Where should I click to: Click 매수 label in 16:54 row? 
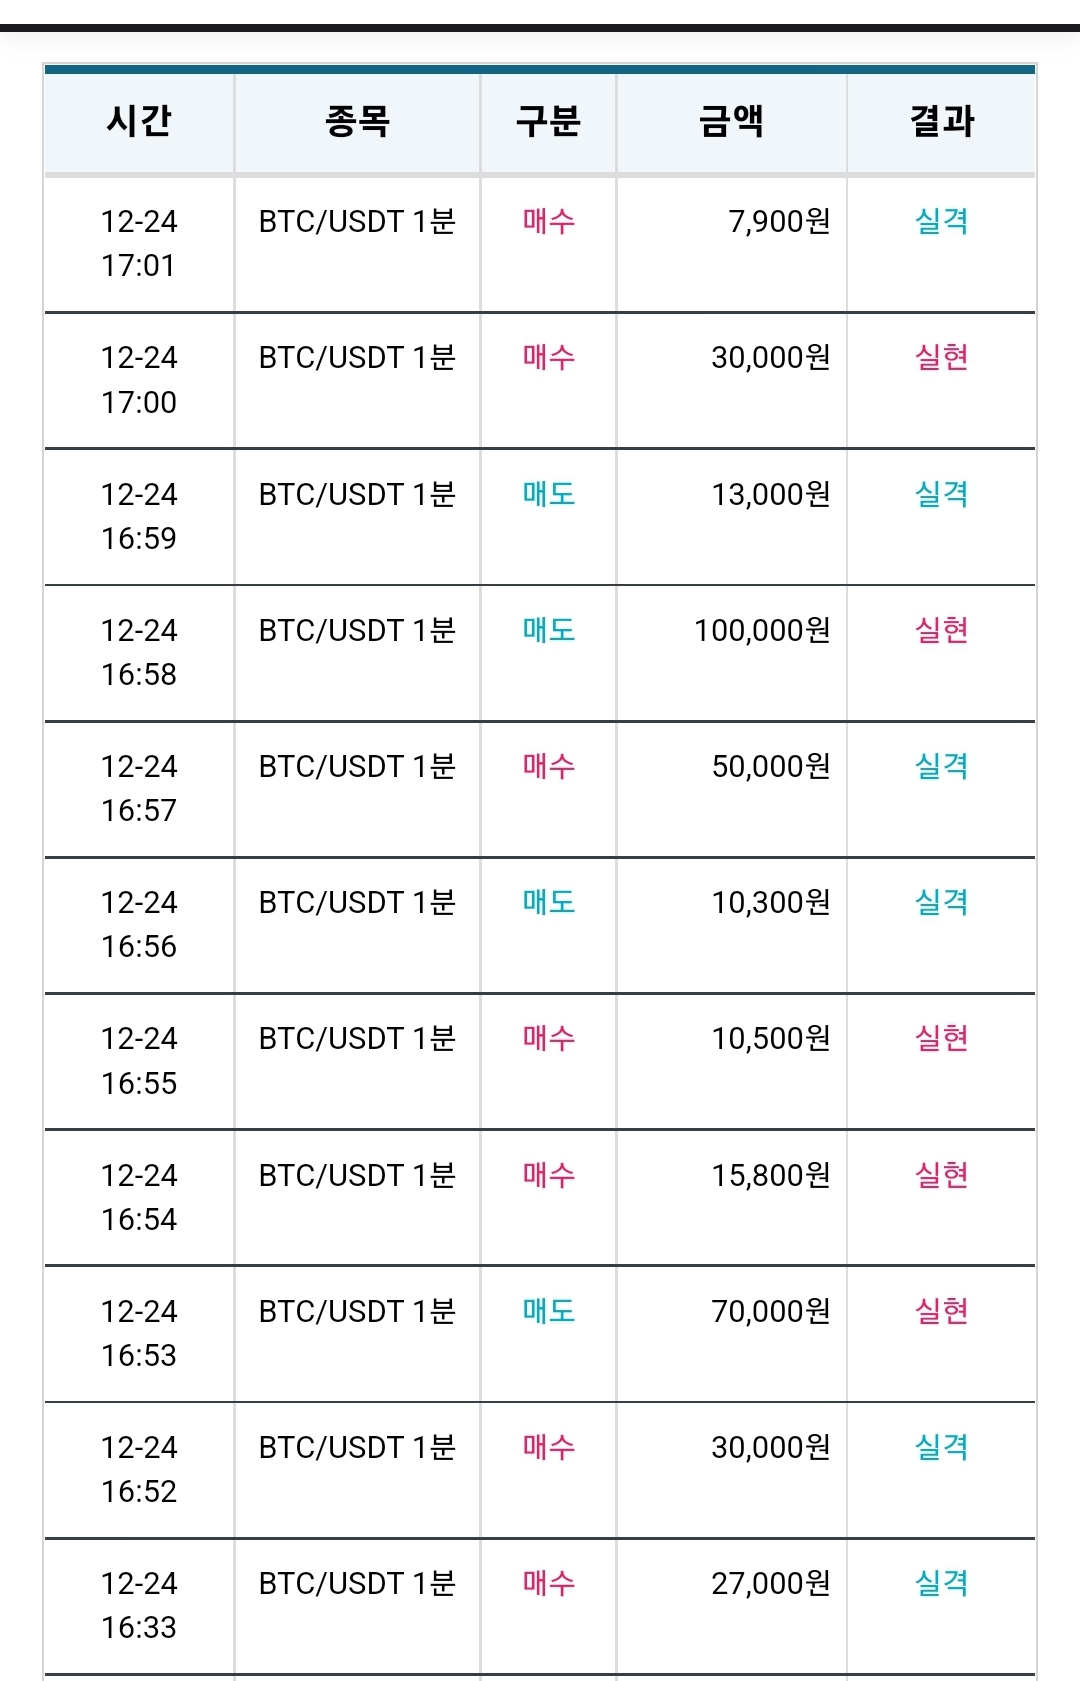coord(548,1175)
